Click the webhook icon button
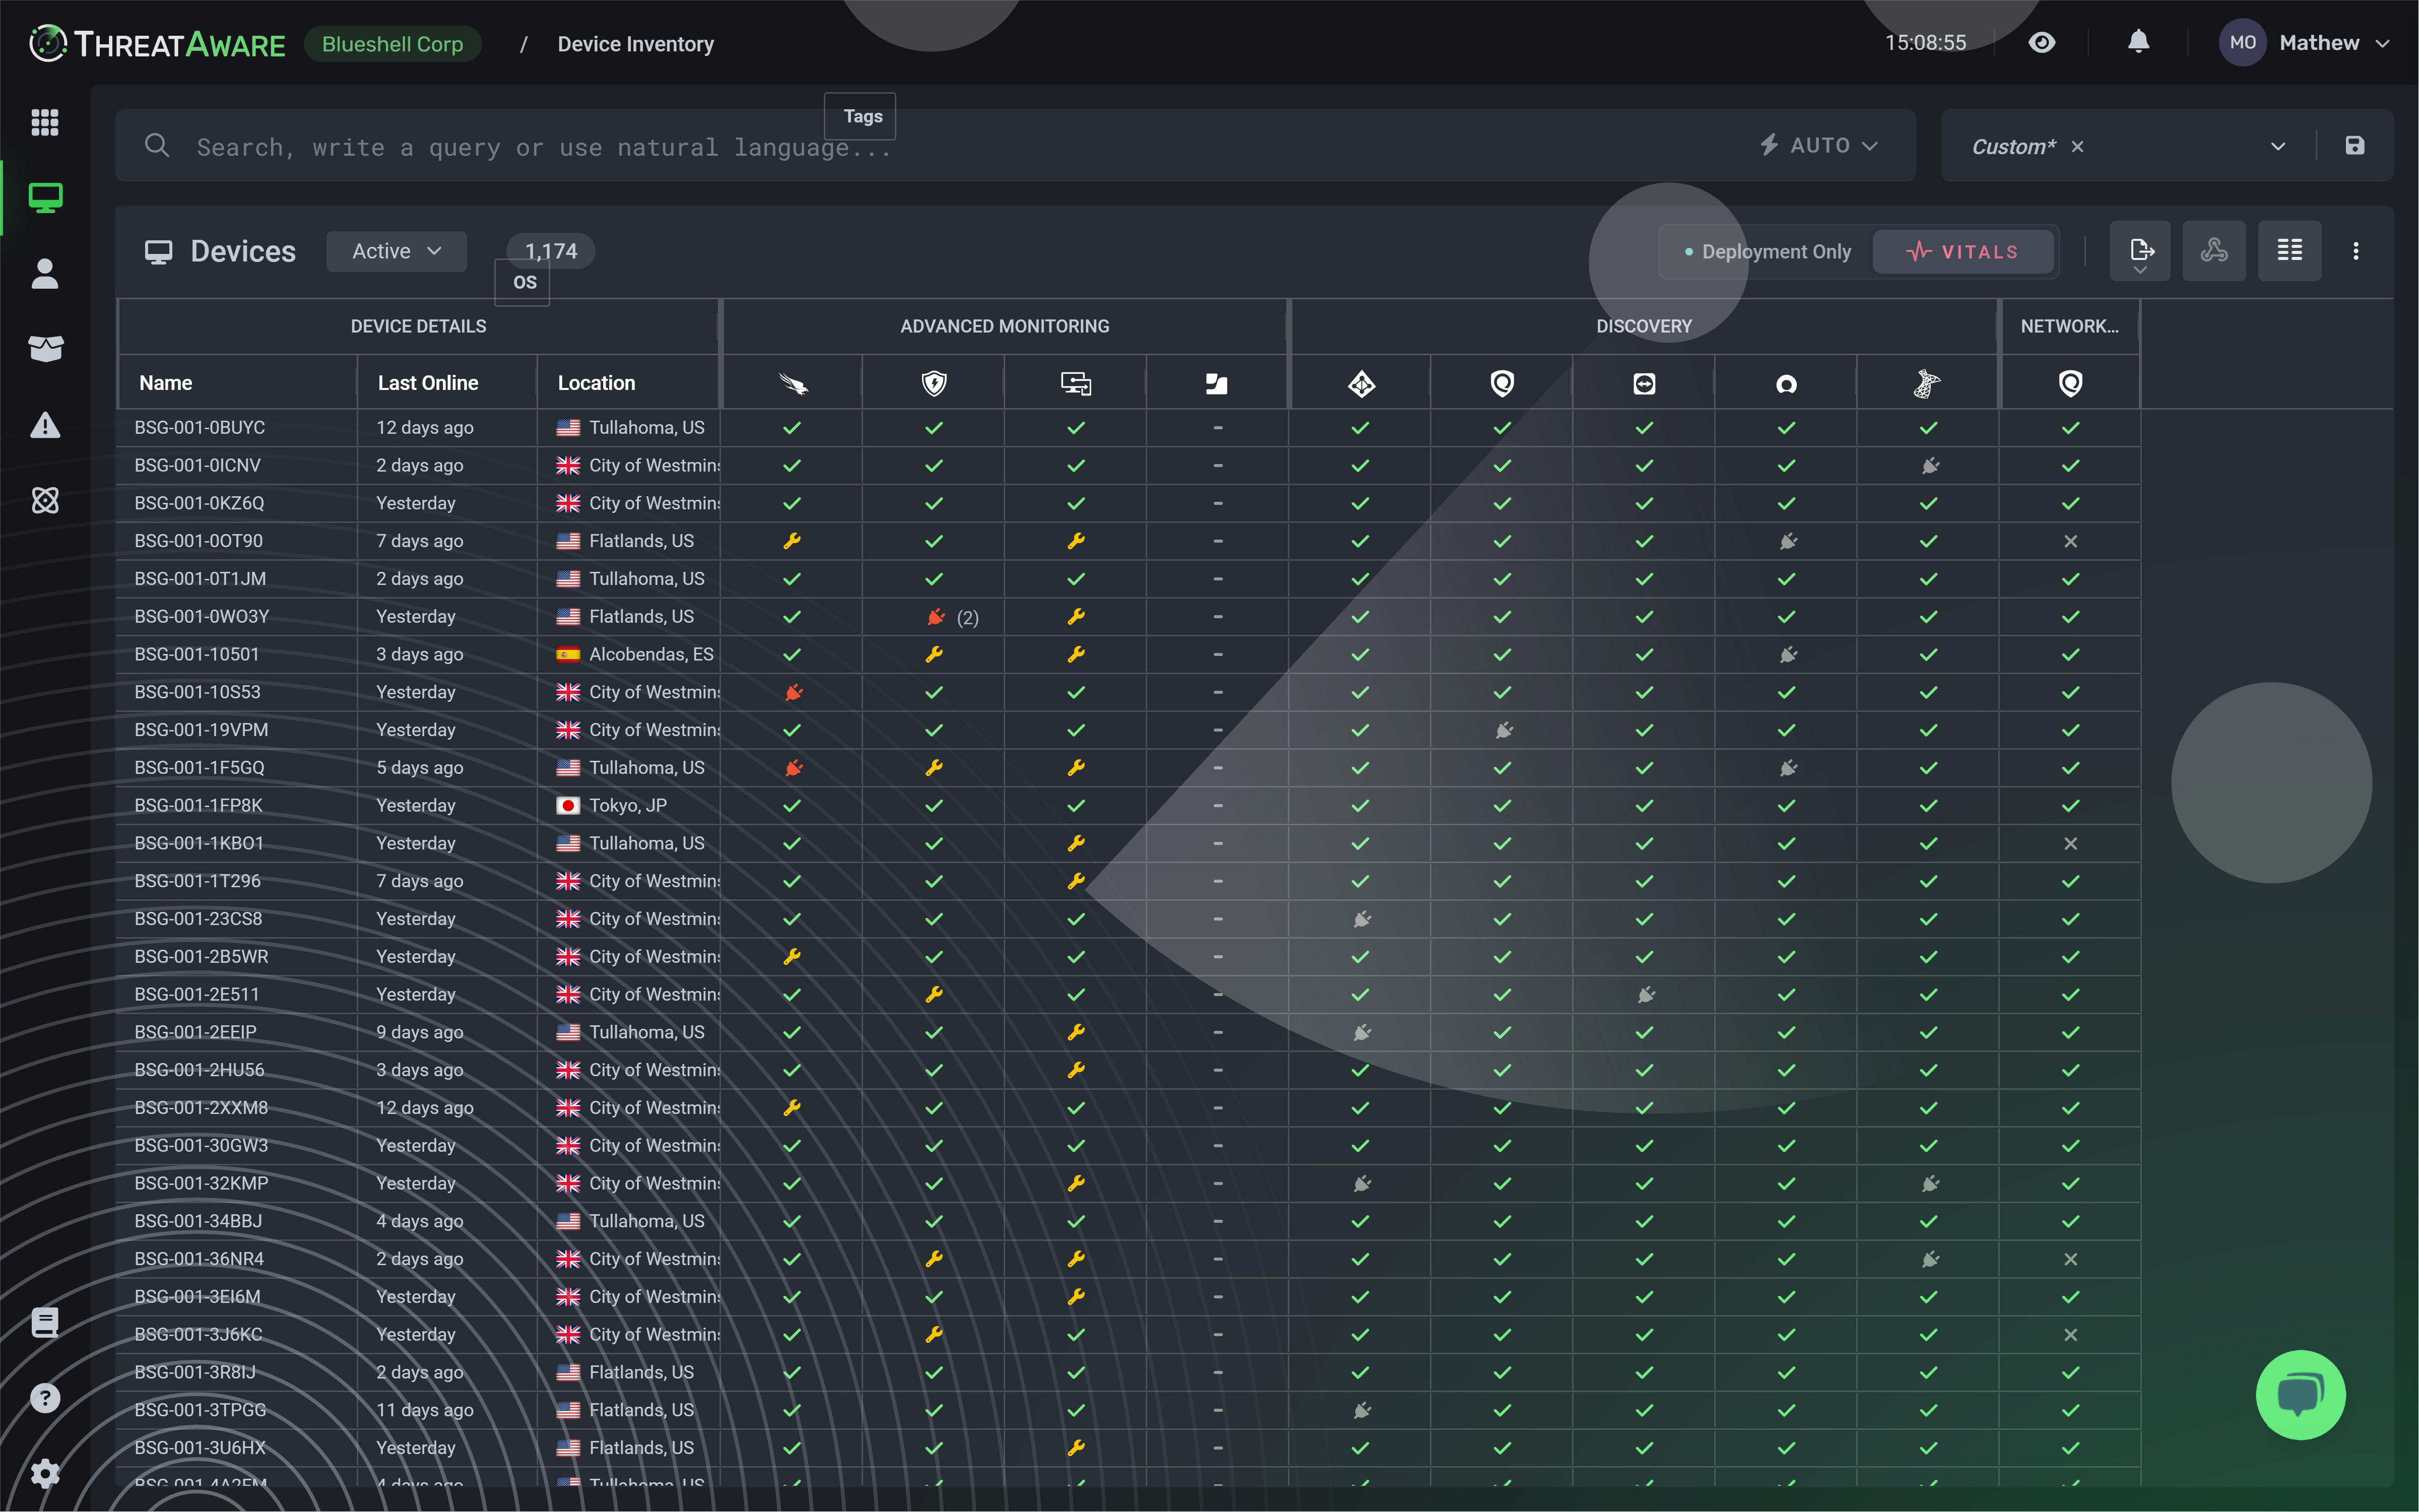Screen dimensions: 2419x1512 pos(2214,251)
